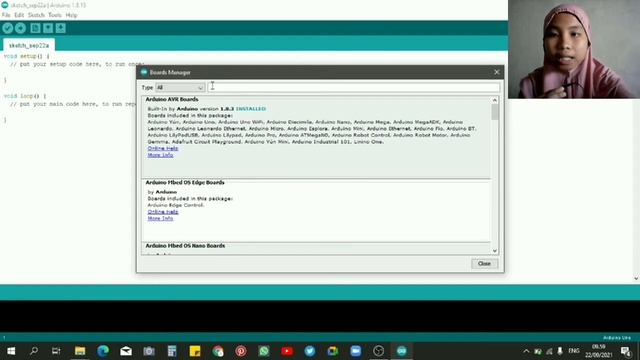Open the Type dropdown in Boards Manager
The image size is (640, 360).
pyautogui.click(x=180, y=87)
